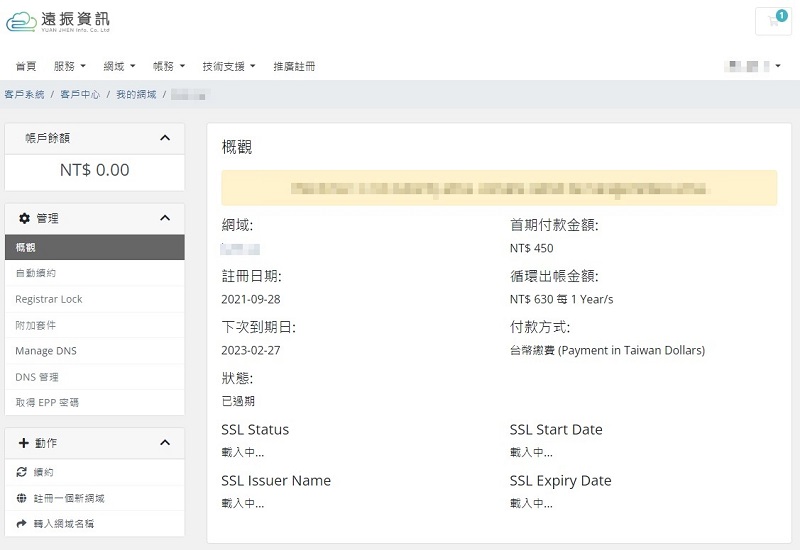Image resolution: width=800 pixels, height=550 pixels.
Task: Click the plus icon beside 動作
Action: click(23, 443)
